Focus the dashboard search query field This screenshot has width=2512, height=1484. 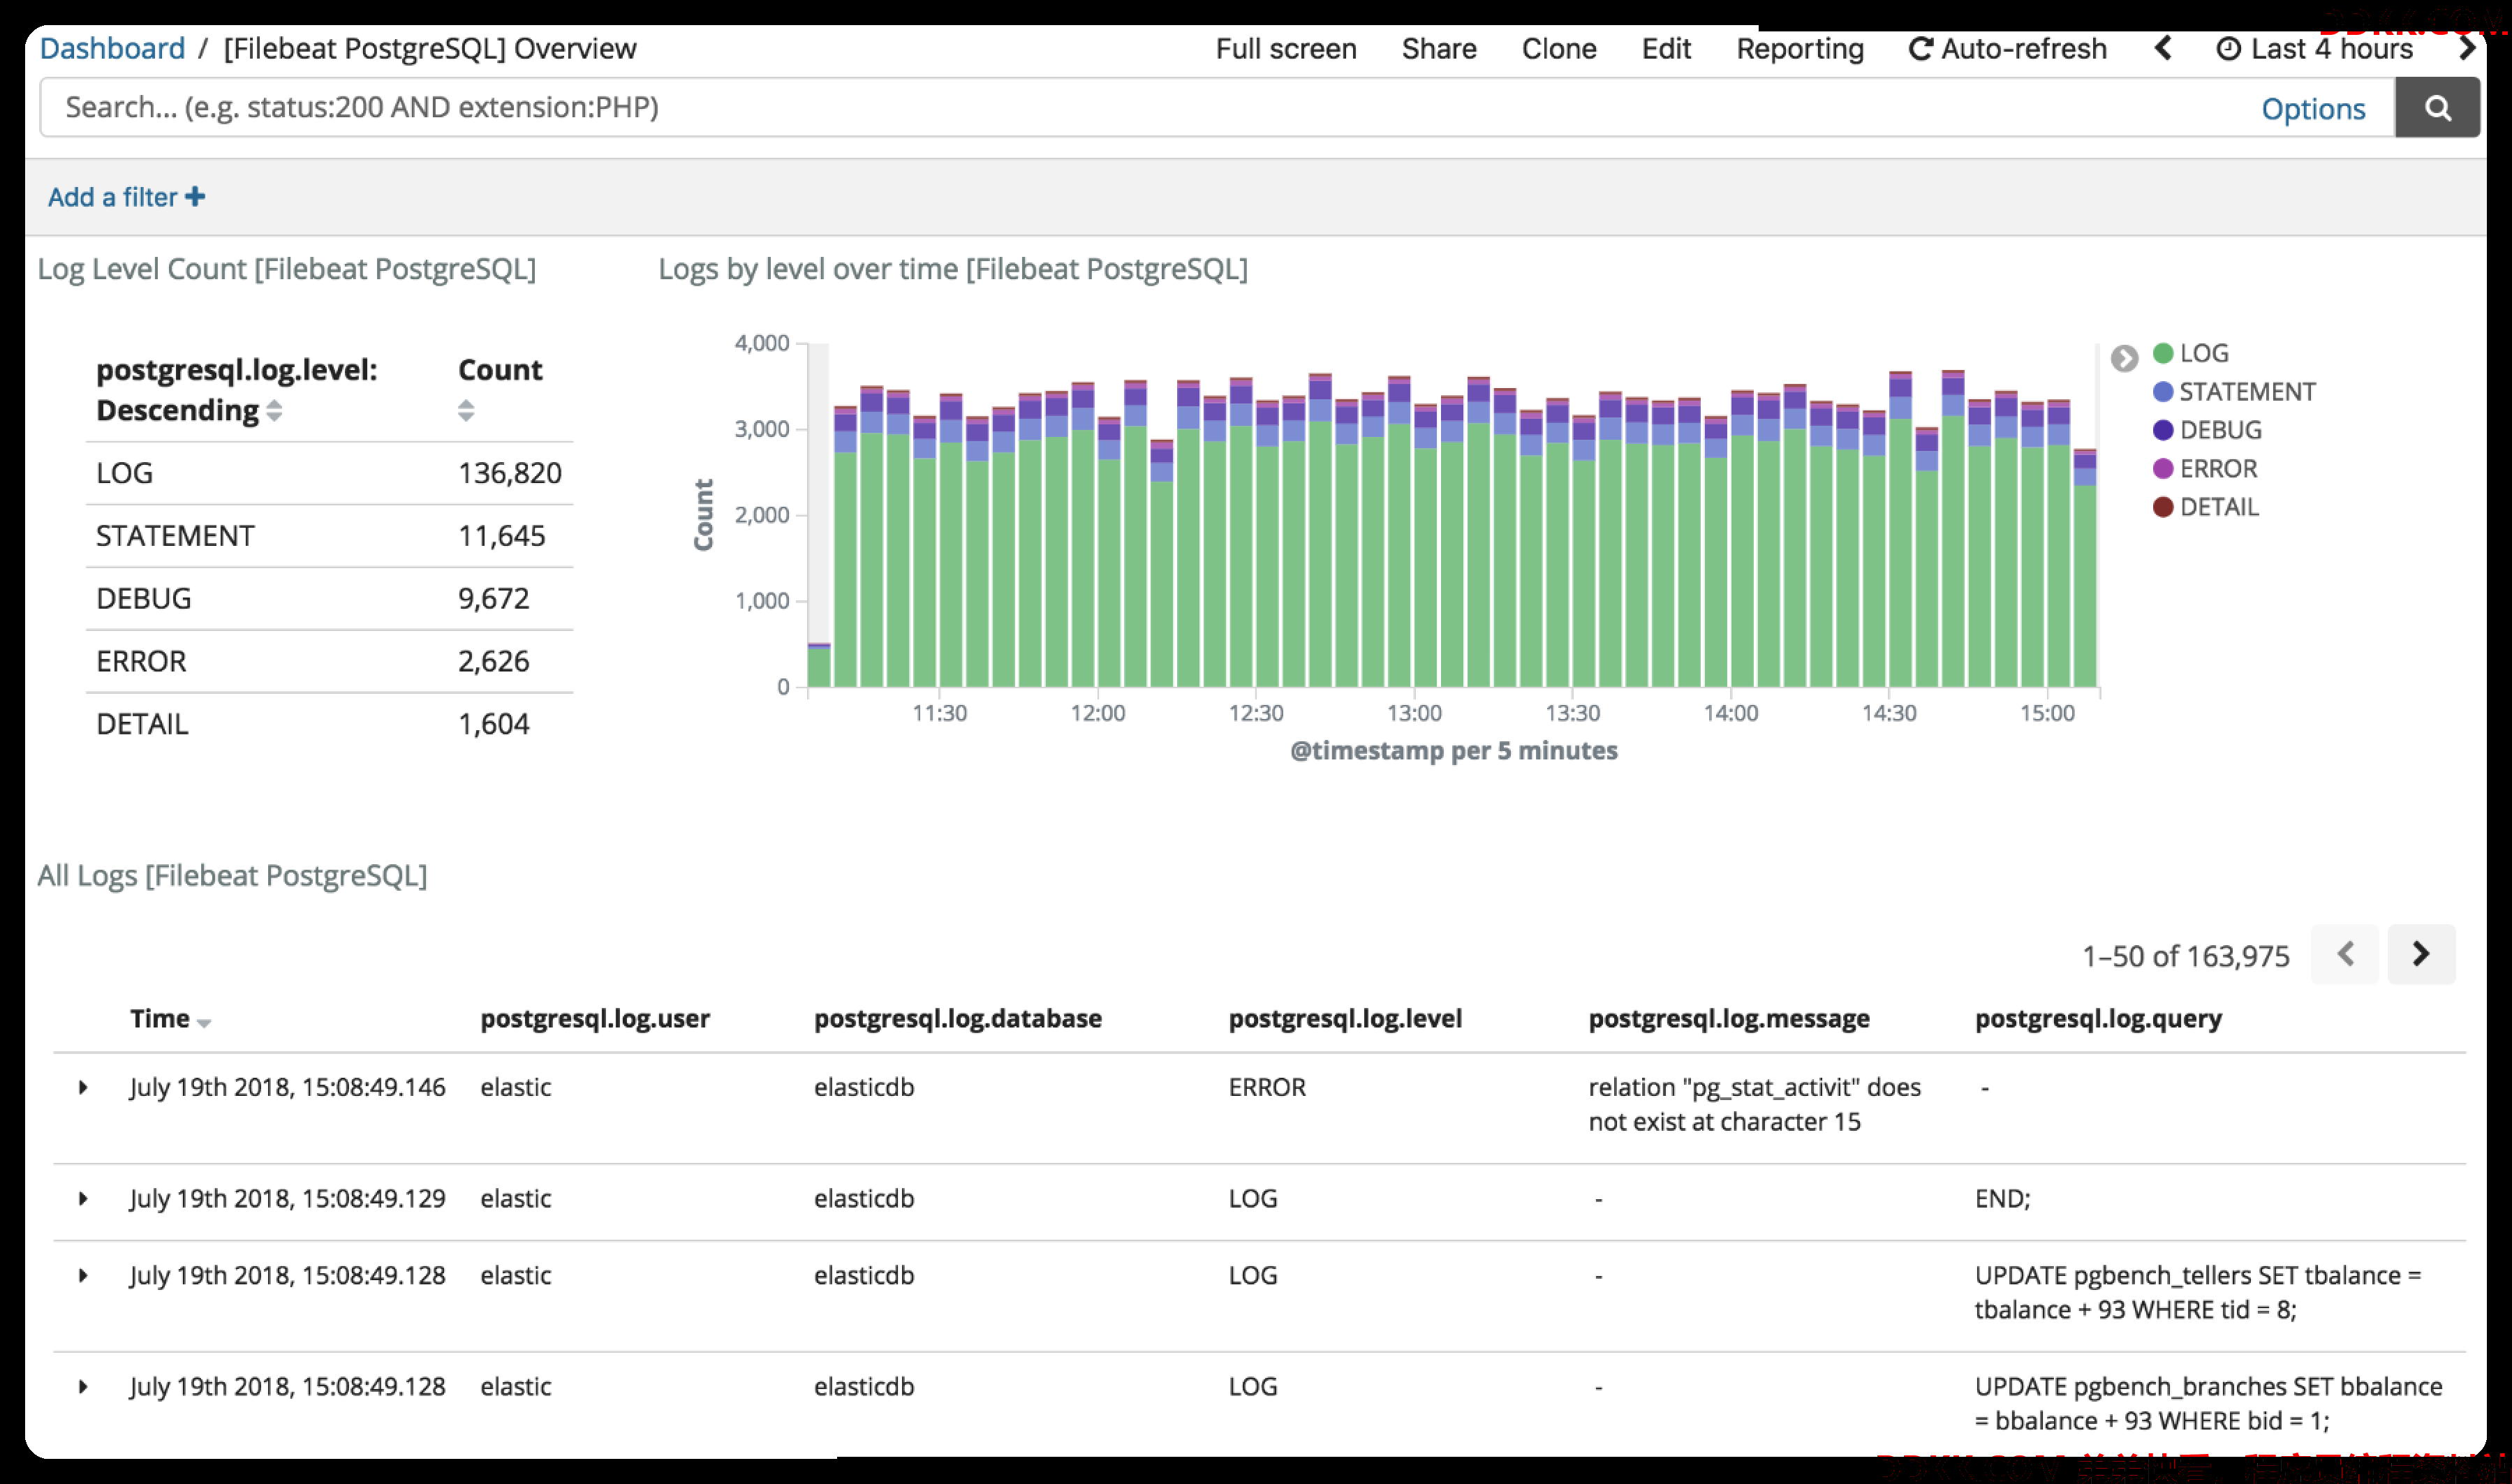coord(1150,108)
